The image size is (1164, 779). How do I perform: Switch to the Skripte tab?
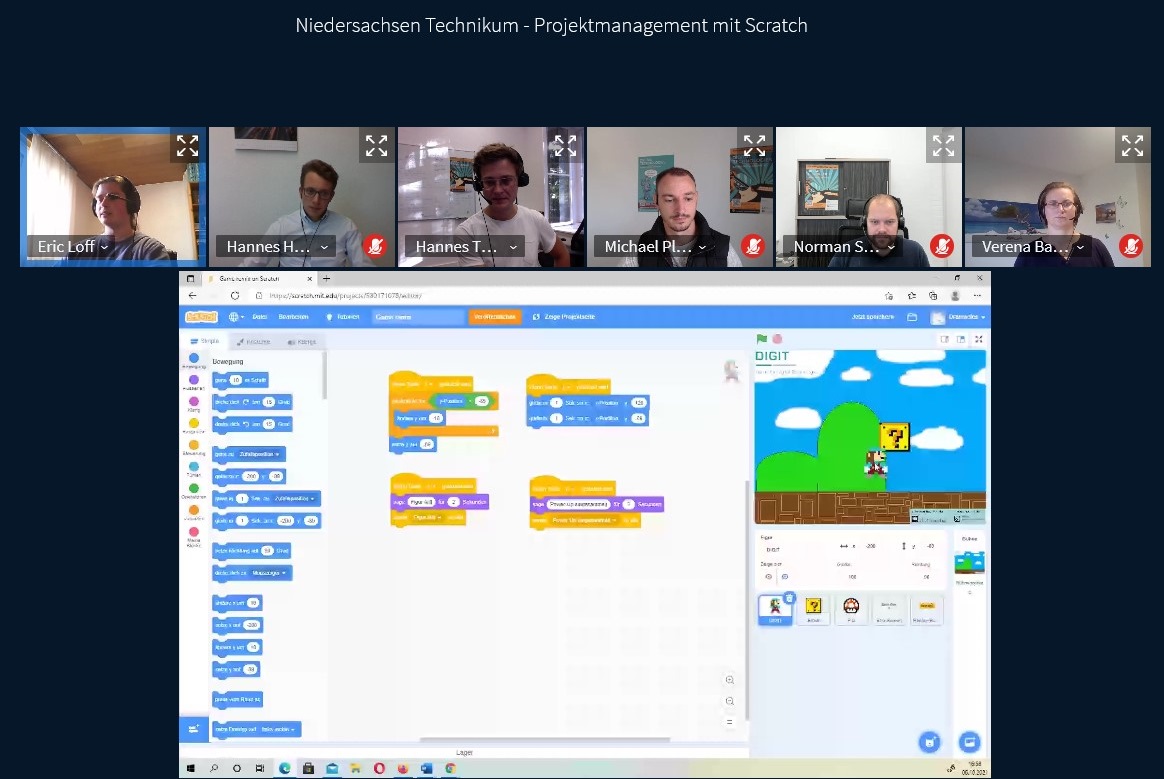click(x=205, y=342)
